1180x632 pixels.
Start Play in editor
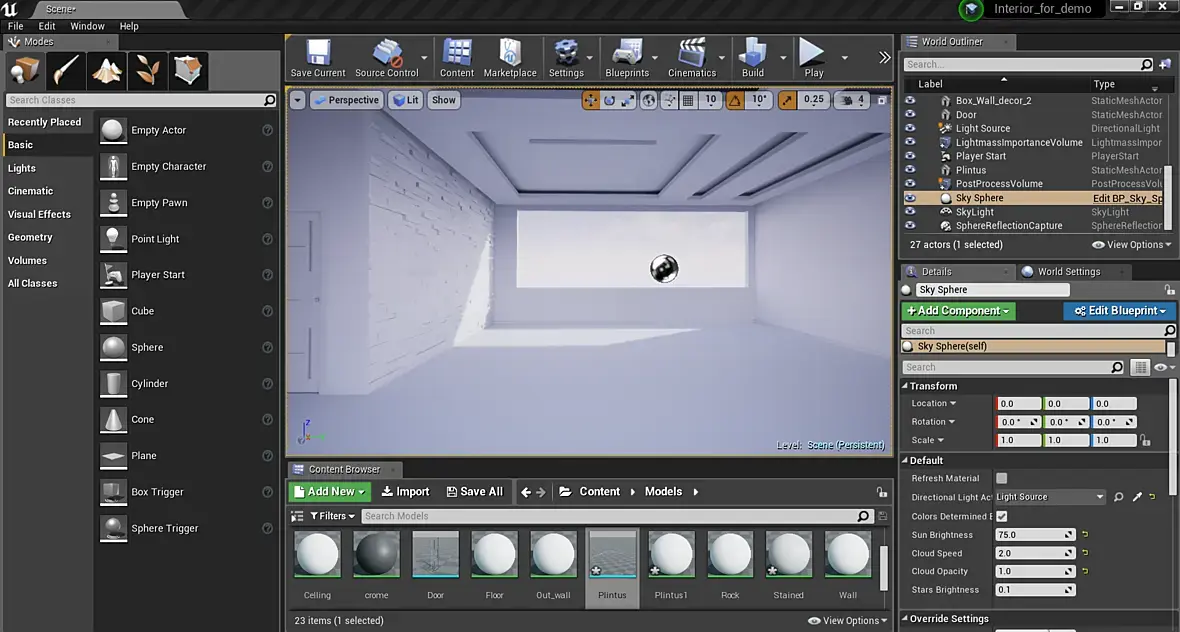[814, 59]
